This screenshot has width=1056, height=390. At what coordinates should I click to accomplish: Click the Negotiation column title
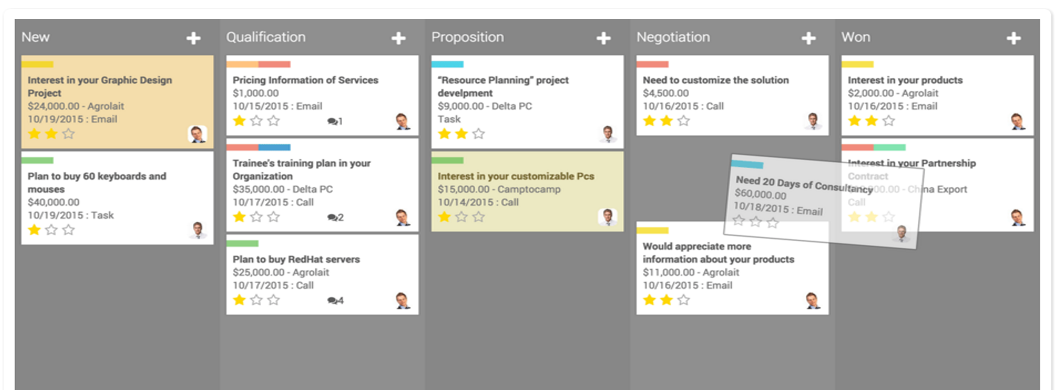coord(673,37)
